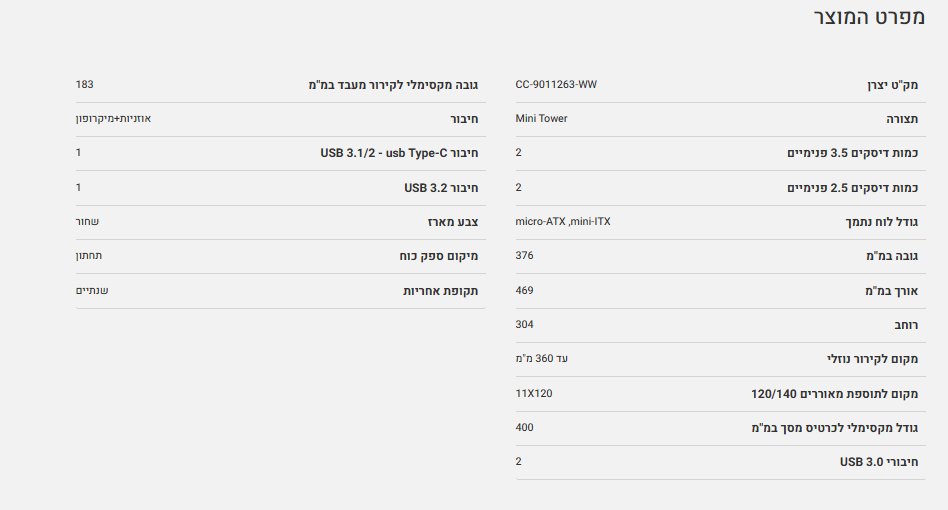The image size is (948, 510).
Task: Click the "חיבורי USB 3.0" label
Action: pos(878,462)
